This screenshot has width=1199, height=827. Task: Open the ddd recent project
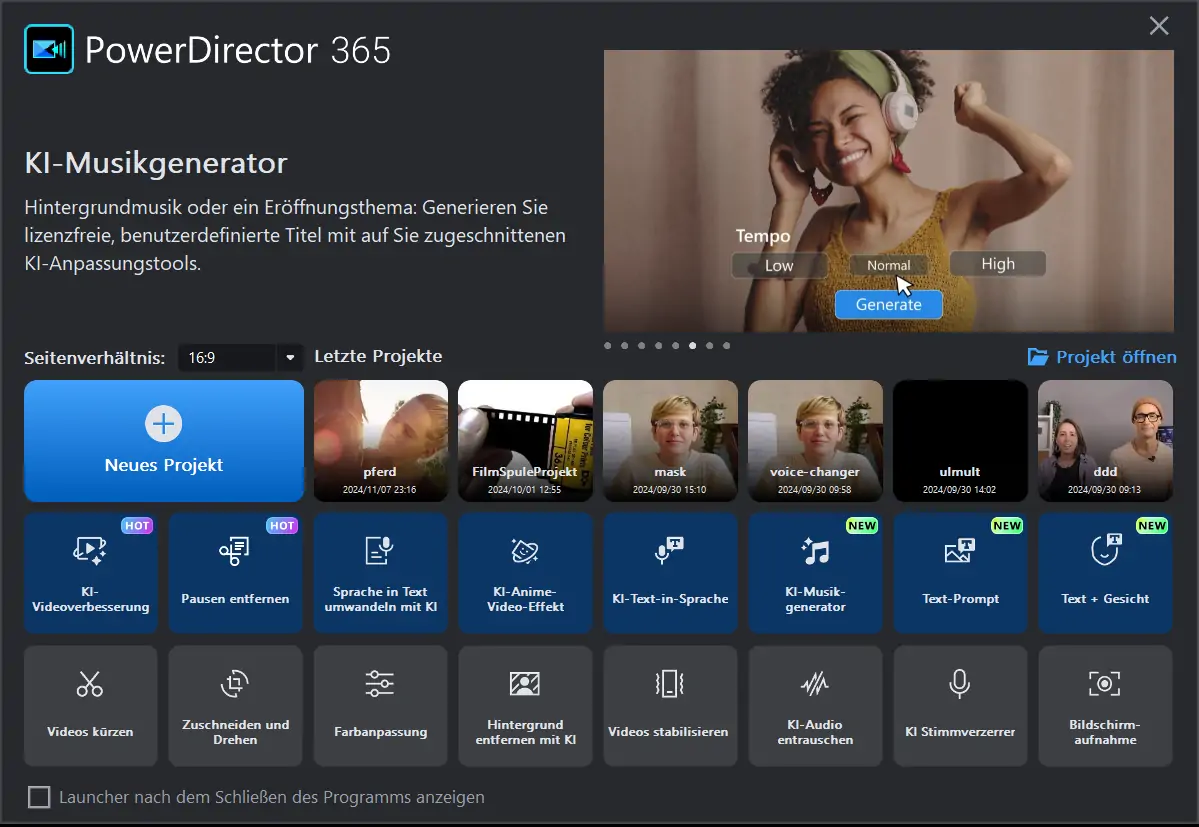tap(1106, 441)
